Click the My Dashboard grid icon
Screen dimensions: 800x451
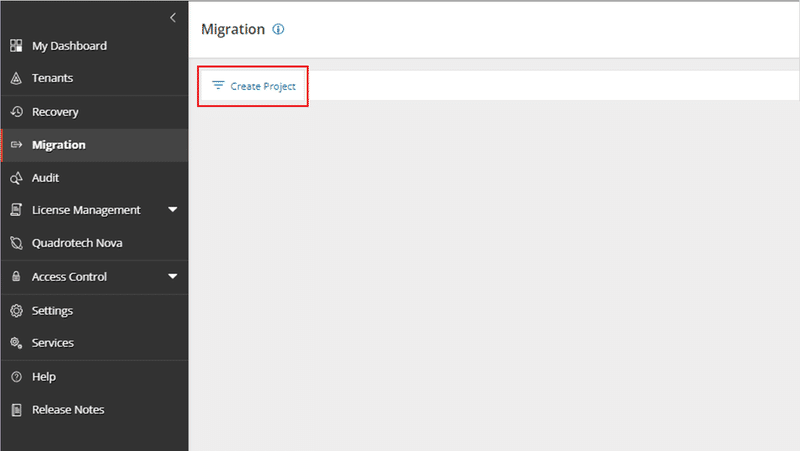(x=16, y=46)
